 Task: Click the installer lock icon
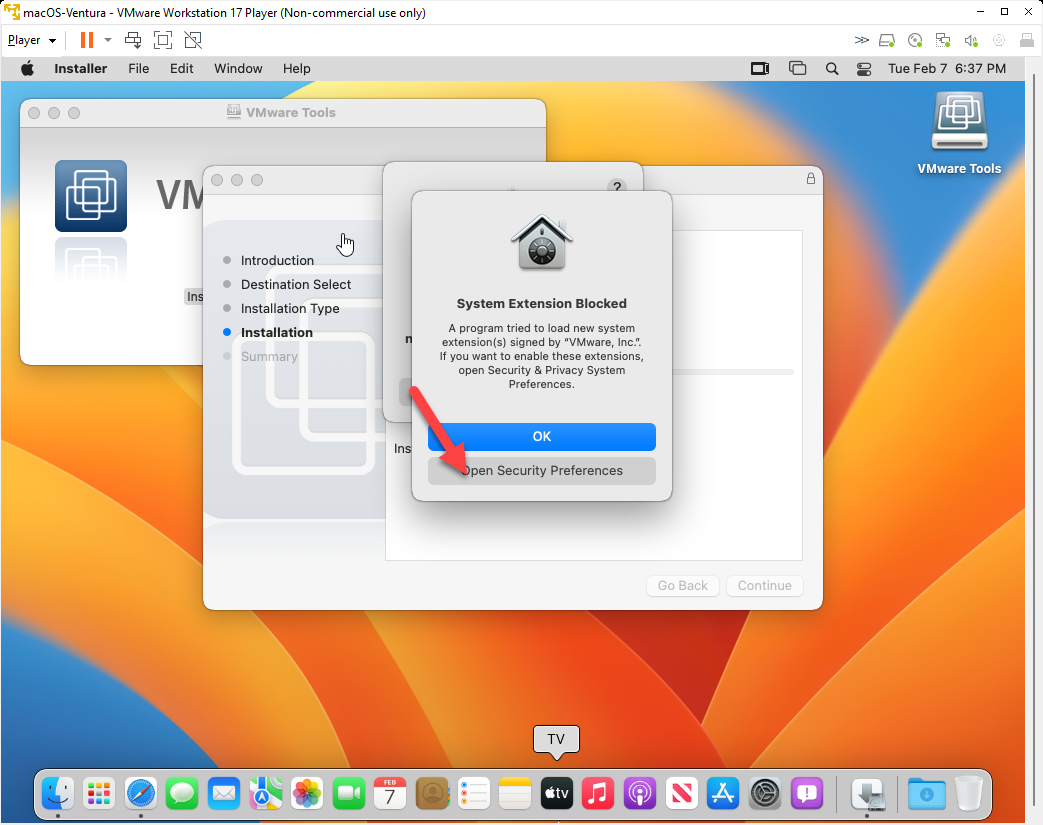(810, 179)
